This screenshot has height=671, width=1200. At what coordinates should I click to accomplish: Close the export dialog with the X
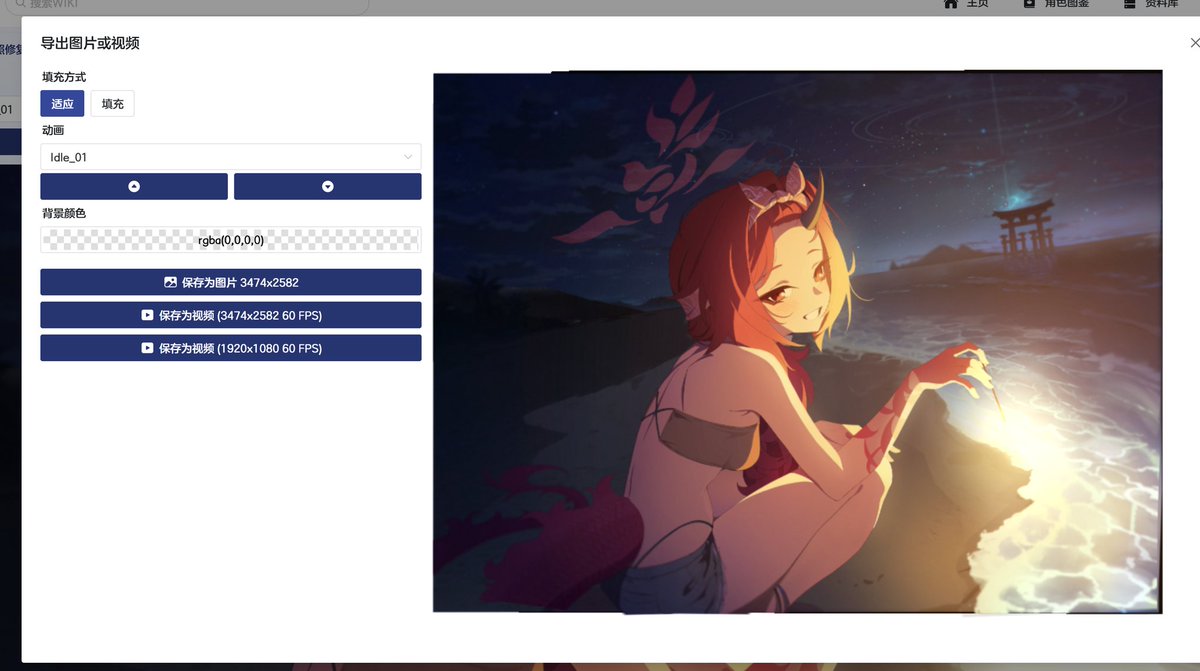1194,42
